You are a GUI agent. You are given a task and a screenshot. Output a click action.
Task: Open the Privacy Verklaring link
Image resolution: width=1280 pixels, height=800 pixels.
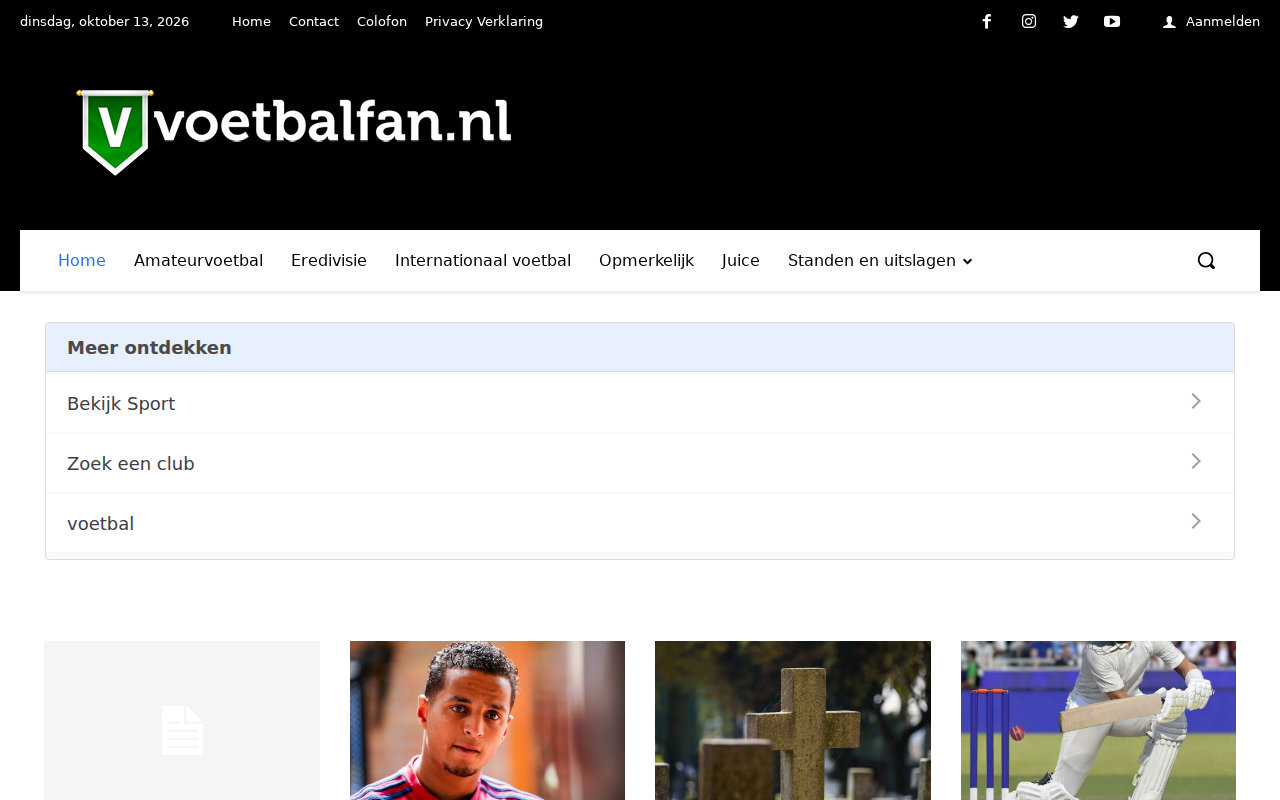click(x=484, y=22)
